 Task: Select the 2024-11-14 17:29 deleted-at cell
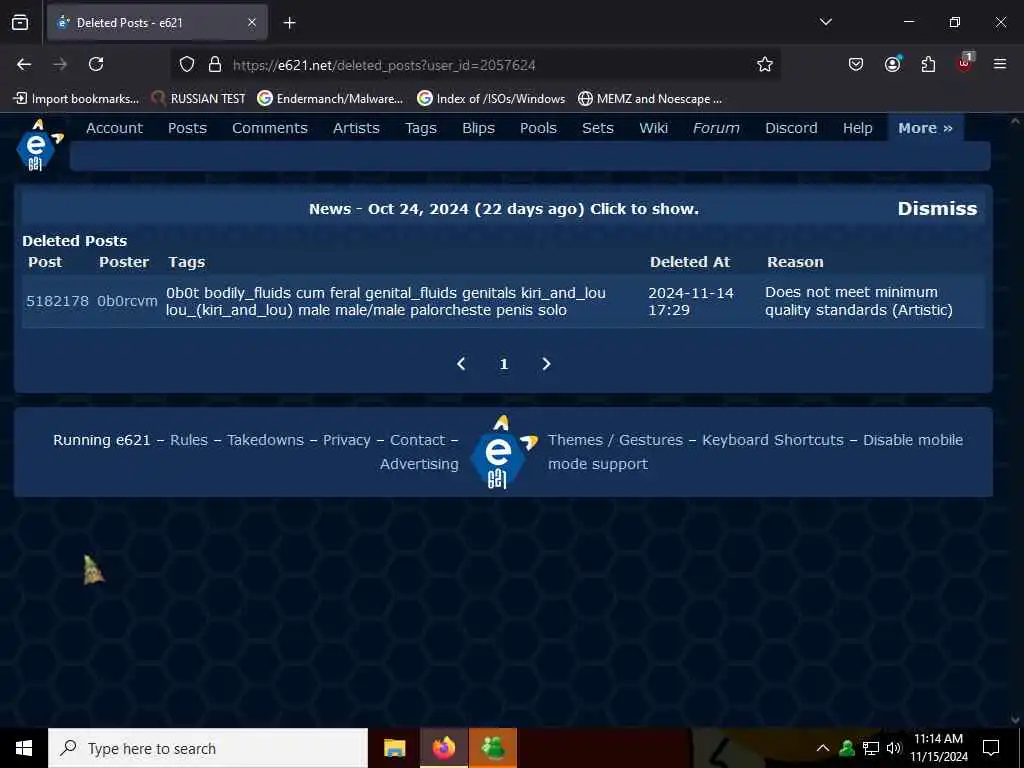pyautogui.click(x=691, y=301)
